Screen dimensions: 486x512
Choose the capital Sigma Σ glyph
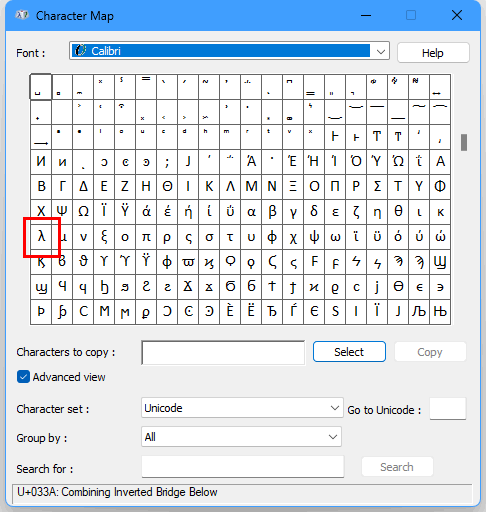pyautogui.click(x=377, y=187)
